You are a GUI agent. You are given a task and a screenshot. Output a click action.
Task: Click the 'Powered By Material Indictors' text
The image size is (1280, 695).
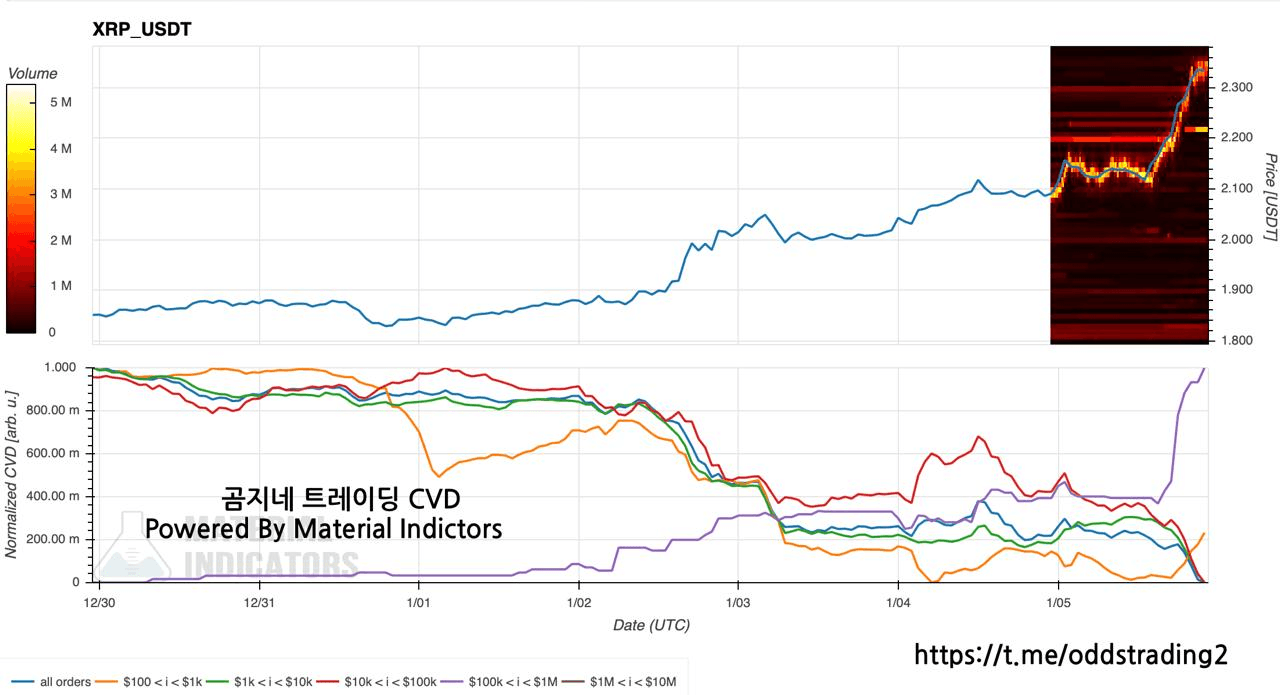(323, 528)
